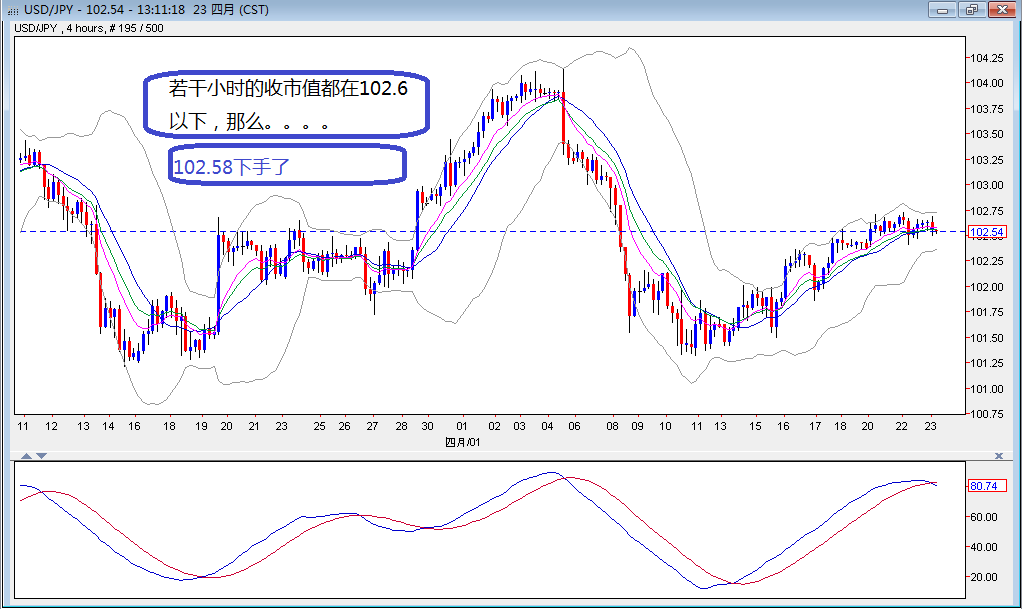Click the date label 28 on time axis
Image resolution: width=1024 pixels, height=609 pixels.
401,426
